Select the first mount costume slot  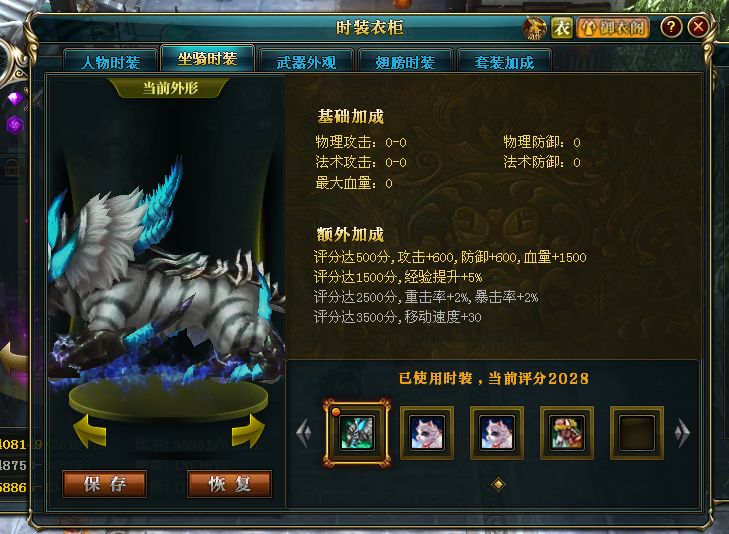pyautogui.click(x=357, y=433)
